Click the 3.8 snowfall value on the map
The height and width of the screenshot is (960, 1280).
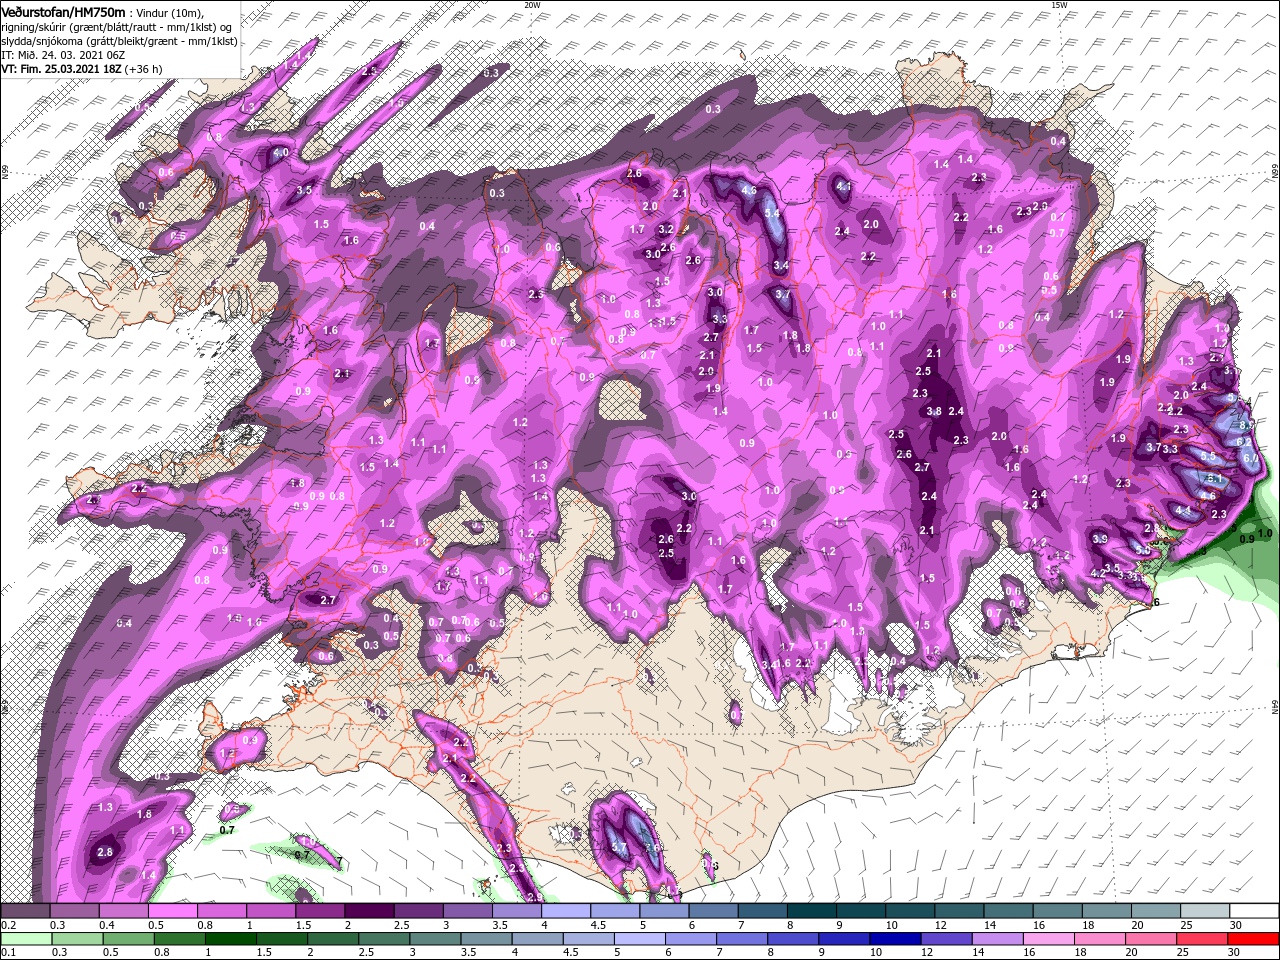pos(934,411)
